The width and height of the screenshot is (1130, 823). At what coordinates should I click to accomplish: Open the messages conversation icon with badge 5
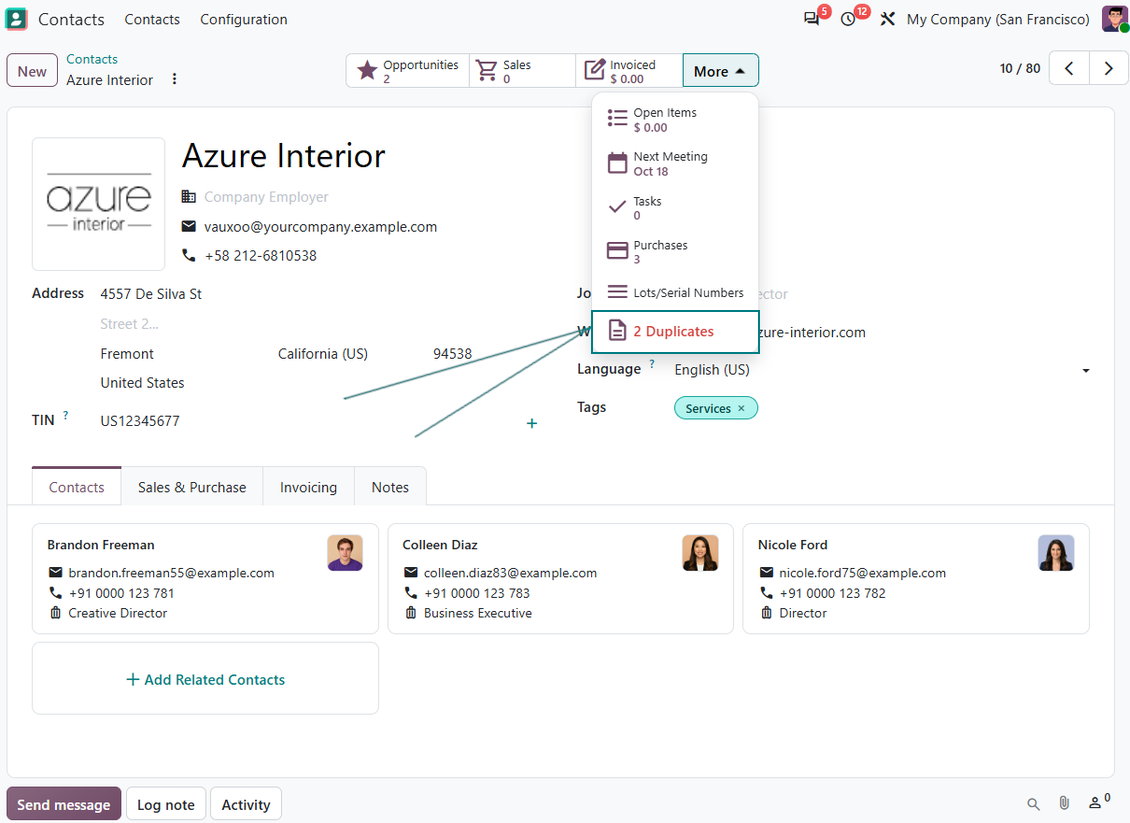point(812,19)
